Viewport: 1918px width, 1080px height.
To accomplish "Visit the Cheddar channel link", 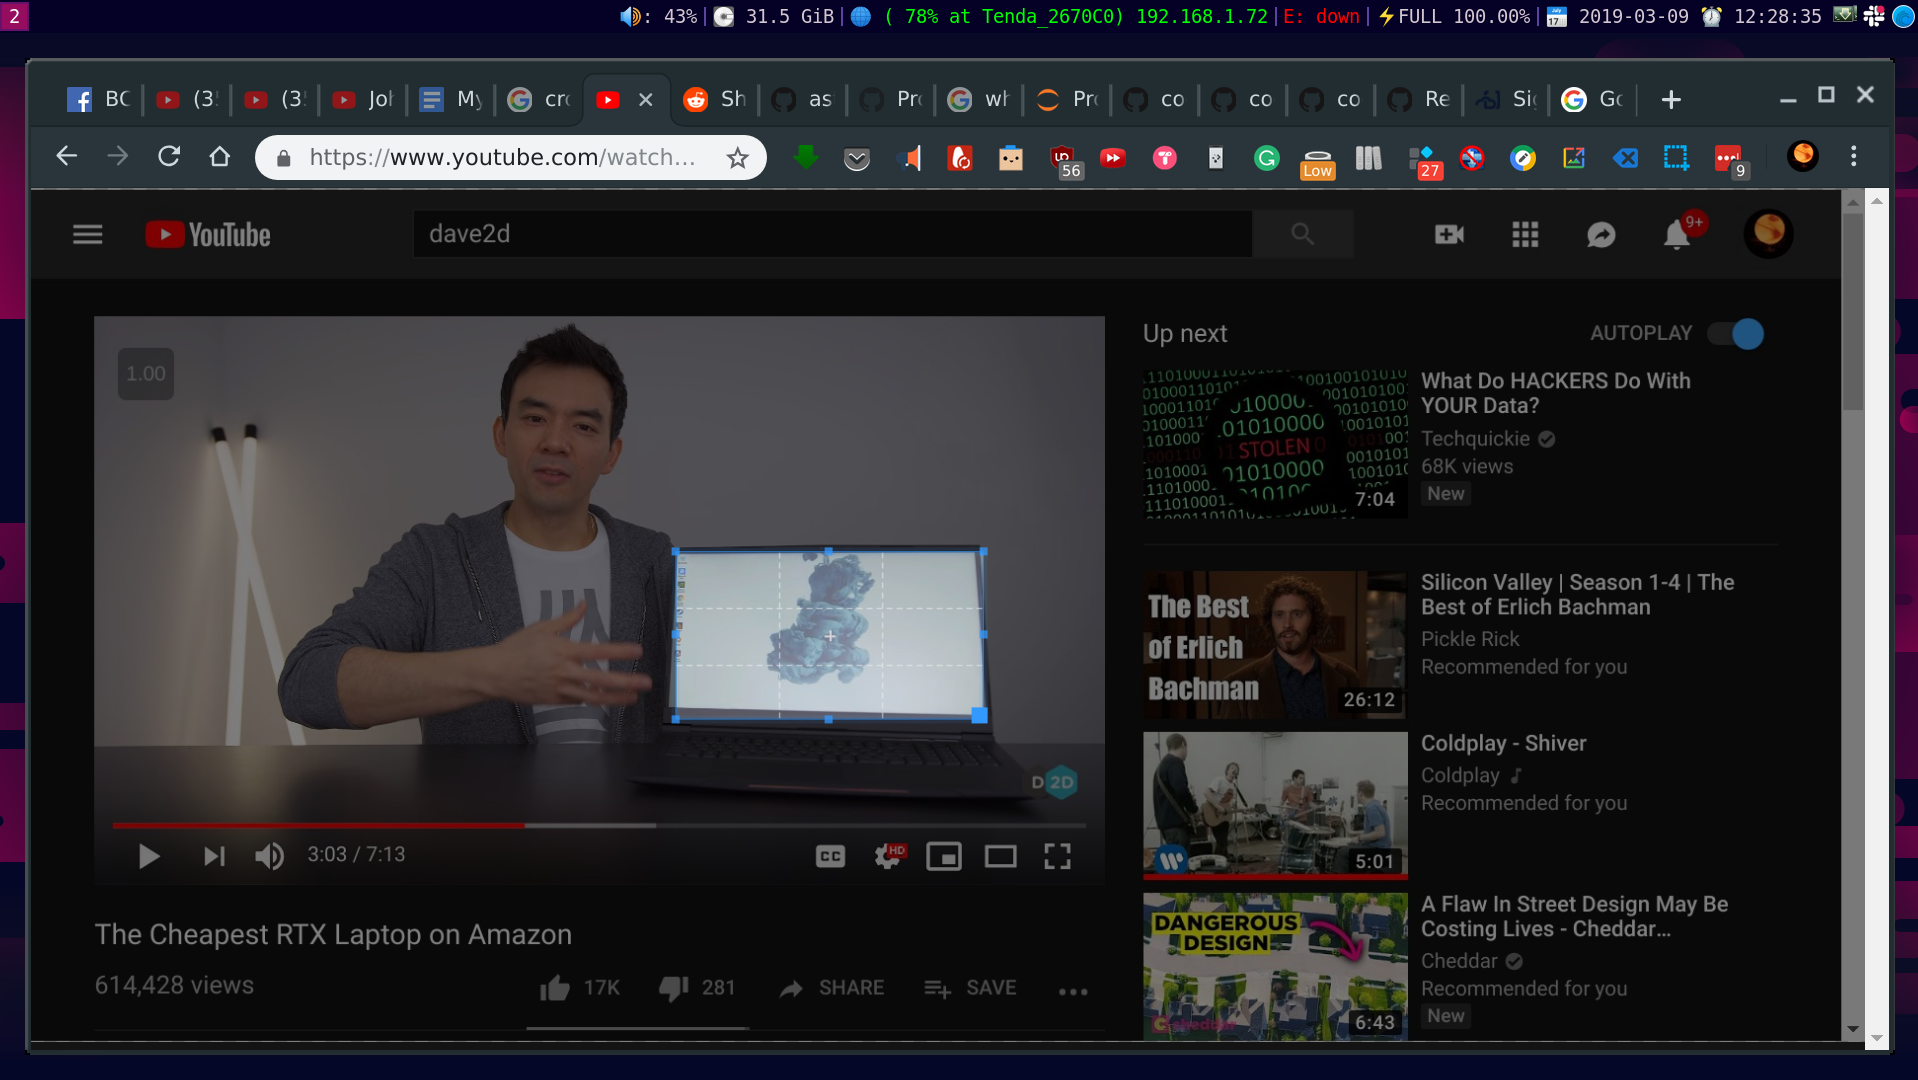I will pos(1459,961).
